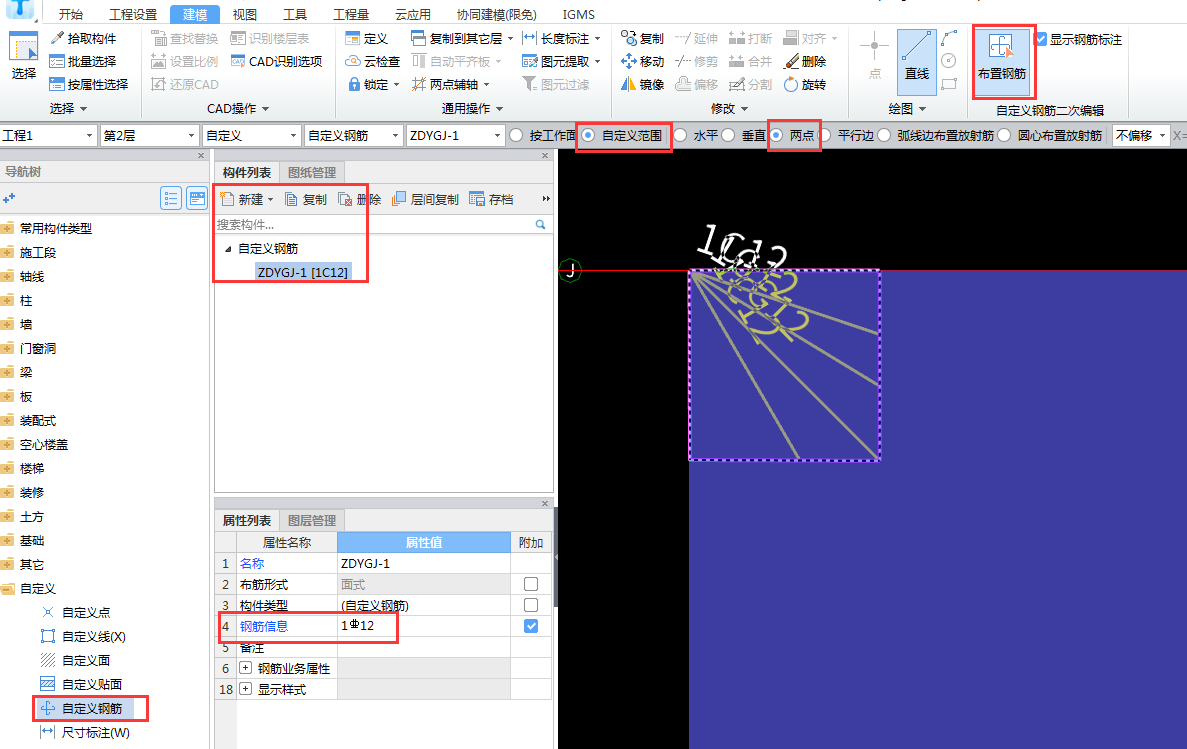This screenshot has height=749, width=1187.
Task: Click 图元提取 element extraction tool
Action: [561, 61]
